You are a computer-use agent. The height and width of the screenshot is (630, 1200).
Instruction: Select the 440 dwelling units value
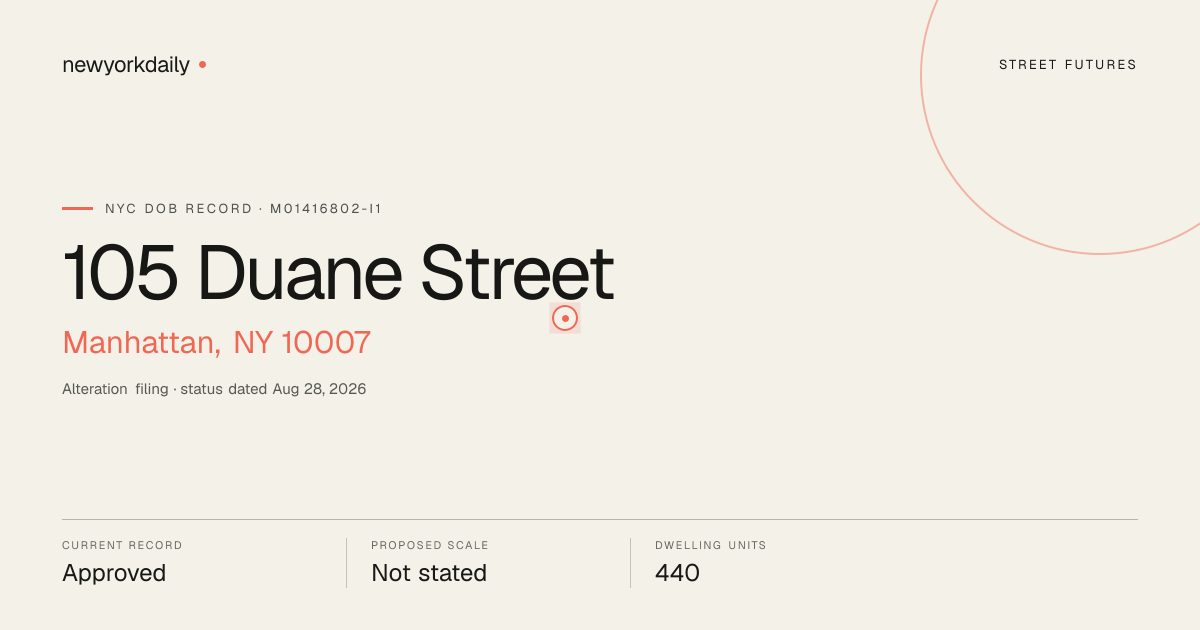point(677,573)
